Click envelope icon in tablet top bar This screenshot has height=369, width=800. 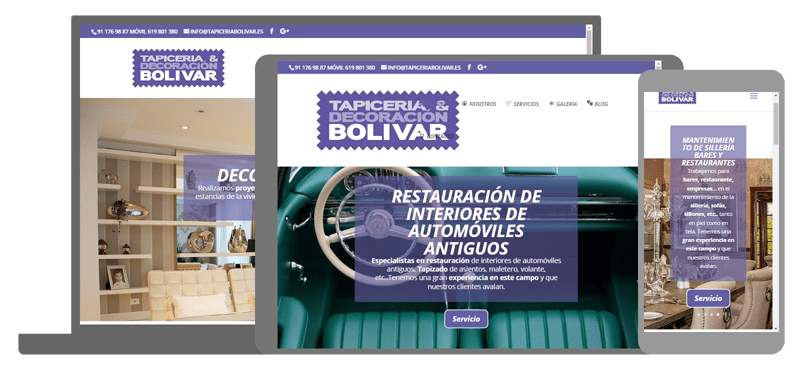point(384,67)
